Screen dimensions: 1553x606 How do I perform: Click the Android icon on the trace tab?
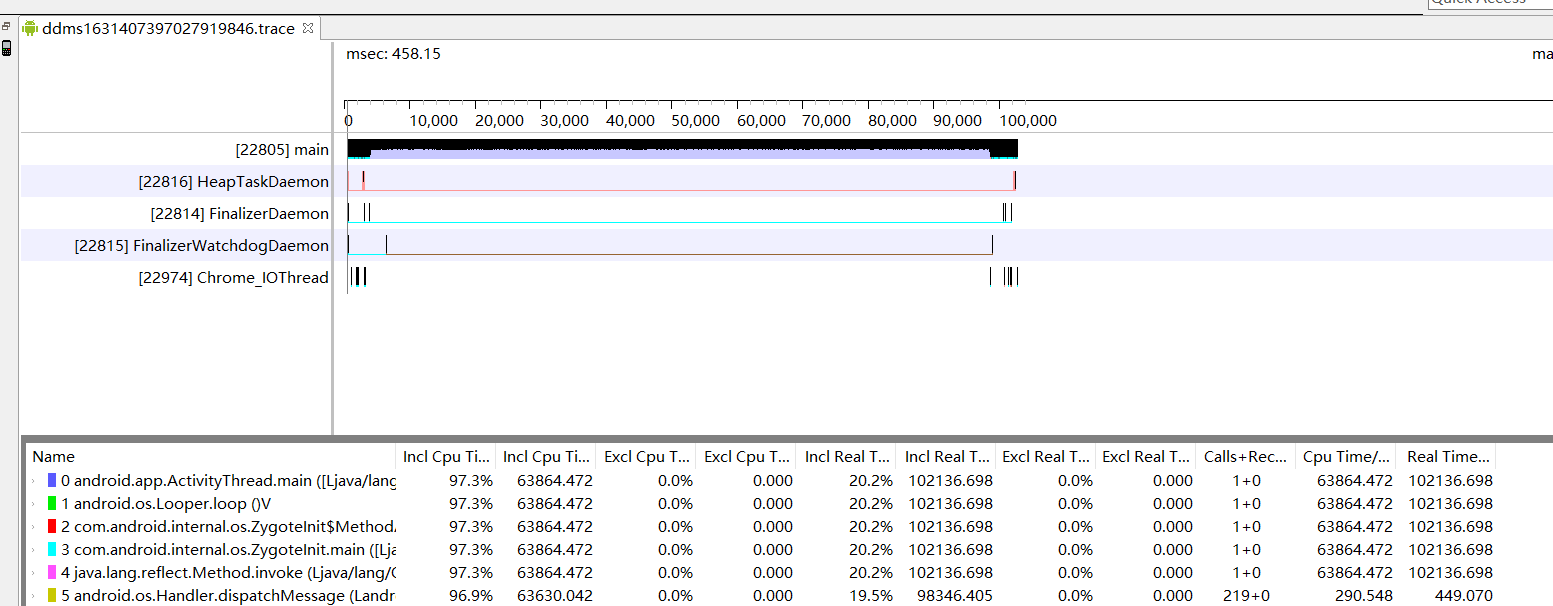point(31,29)
